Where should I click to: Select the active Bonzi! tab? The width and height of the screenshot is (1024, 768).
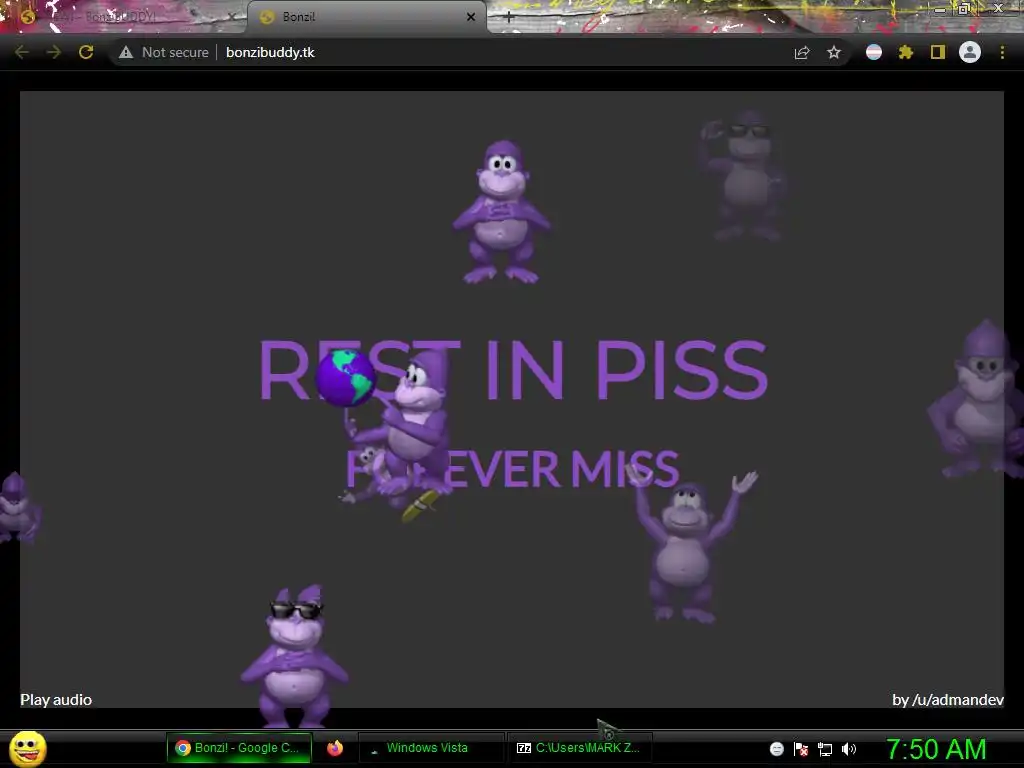366,17
